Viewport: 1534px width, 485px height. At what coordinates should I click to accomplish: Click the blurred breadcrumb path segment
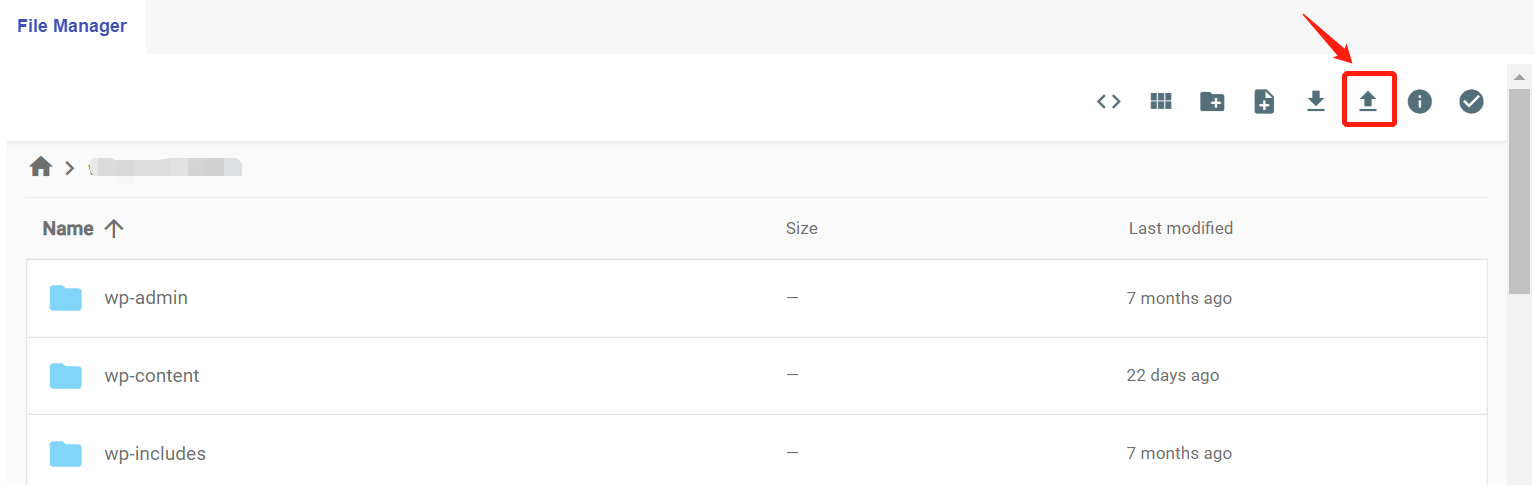[165, 167]
